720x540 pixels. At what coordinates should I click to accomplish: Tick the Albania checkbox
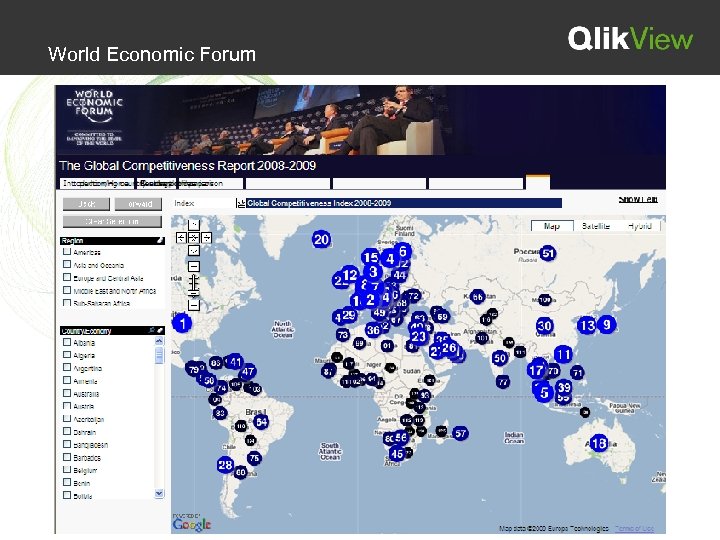coord(67,342)
